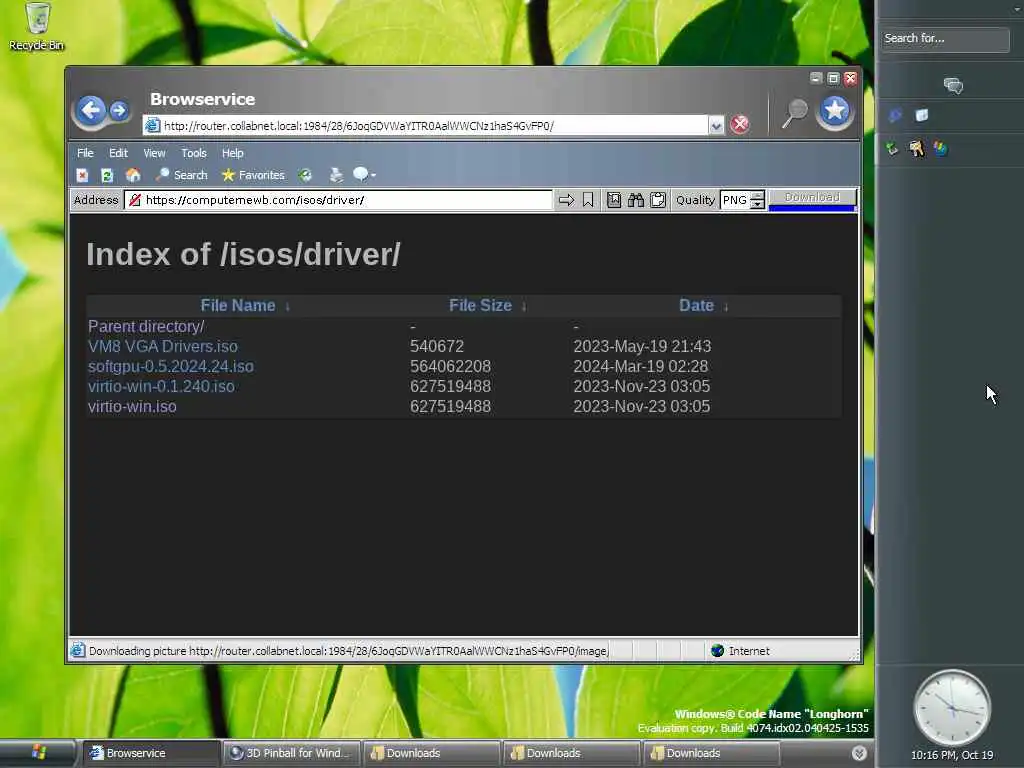Open the Recycle Bin desktop icon
This screenshot has height=768, width=1024.
(37, 26)
